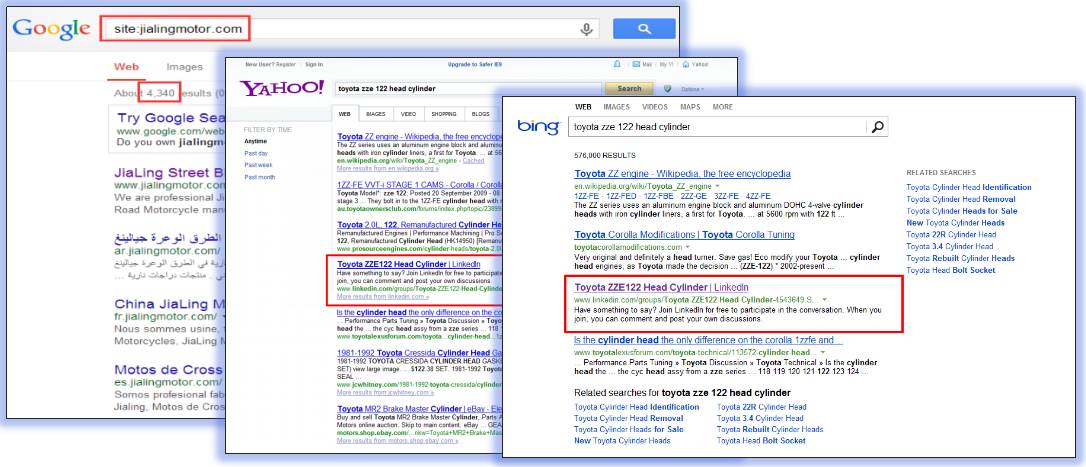Viewport: 1086px width, 467px height.
Task: Click More results from en.wikipedia.org
Action: click(x=388, y=168)
